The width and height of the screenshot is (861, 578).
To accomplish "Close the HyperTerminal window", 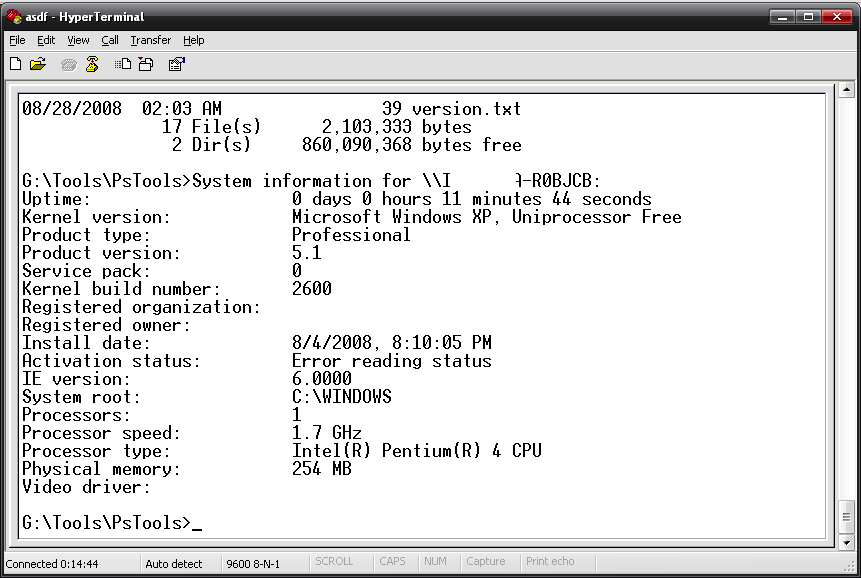I will (836, 17).
